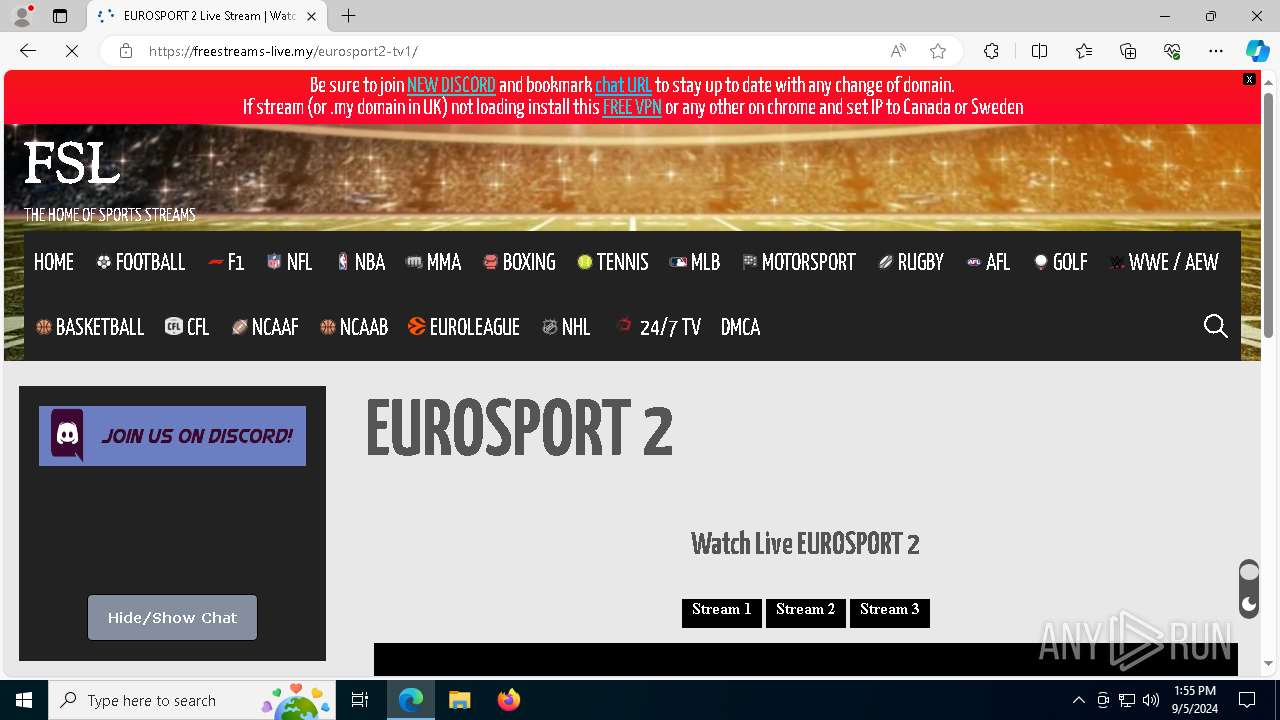Image resolution: width=1280 pixels, height=720 pixels.
Task: Open the volume control in tray
Action: pos(1151,700)
